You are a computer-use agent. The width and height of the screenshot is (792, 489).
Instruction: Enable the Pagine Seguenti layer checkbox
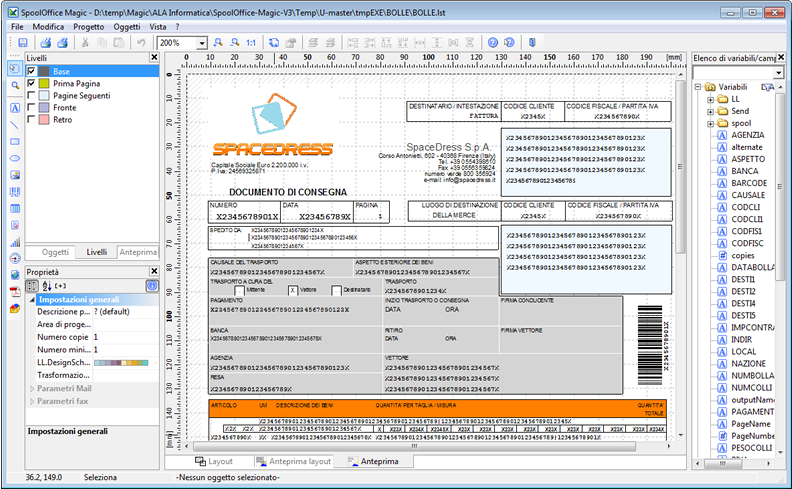[31, 96]
